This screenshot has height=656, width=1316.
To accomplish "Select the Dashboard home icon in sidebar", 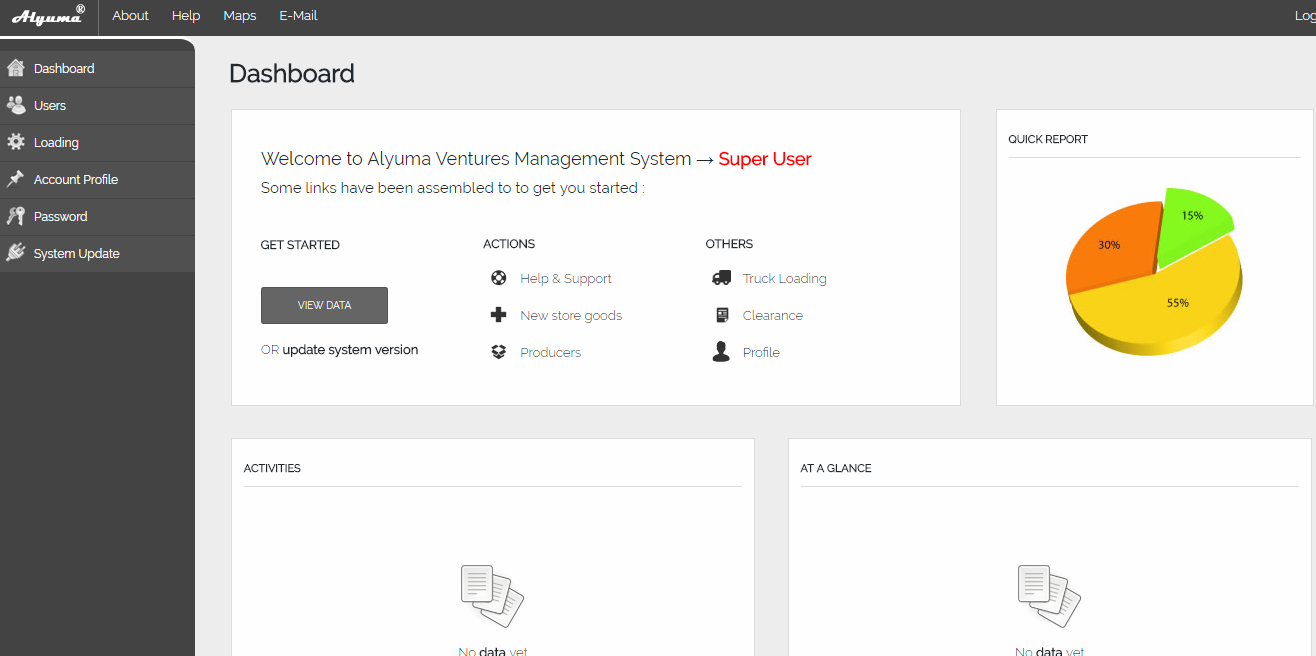I will [15, 68].
